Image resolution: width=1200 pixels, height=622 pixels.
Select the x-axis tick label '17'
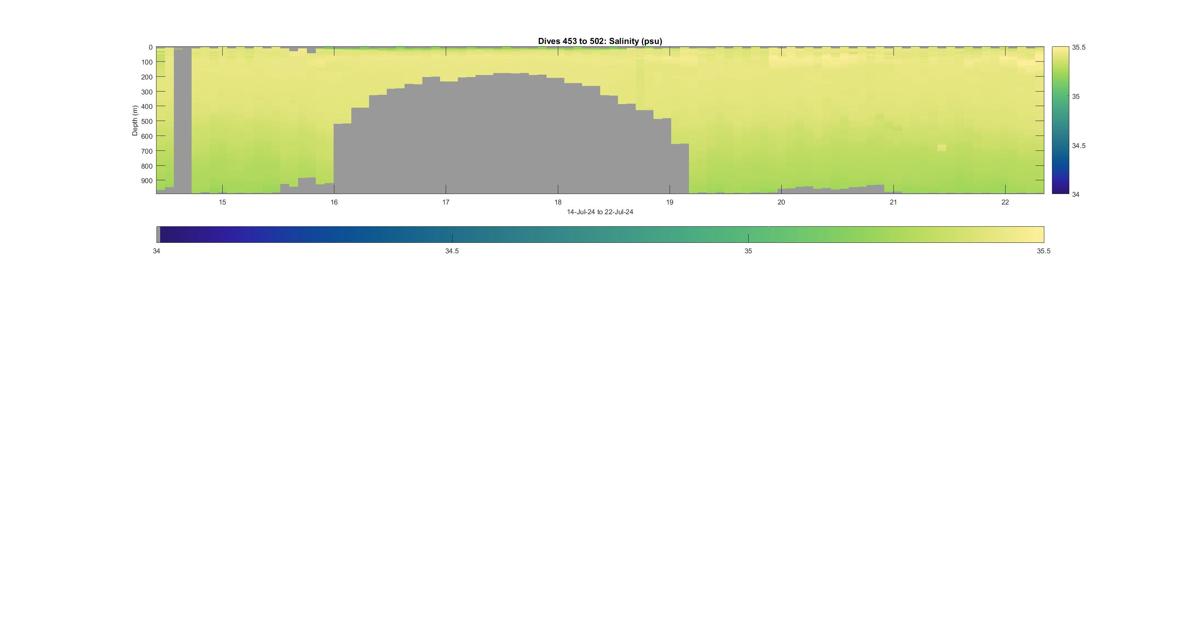click(446, 202)
